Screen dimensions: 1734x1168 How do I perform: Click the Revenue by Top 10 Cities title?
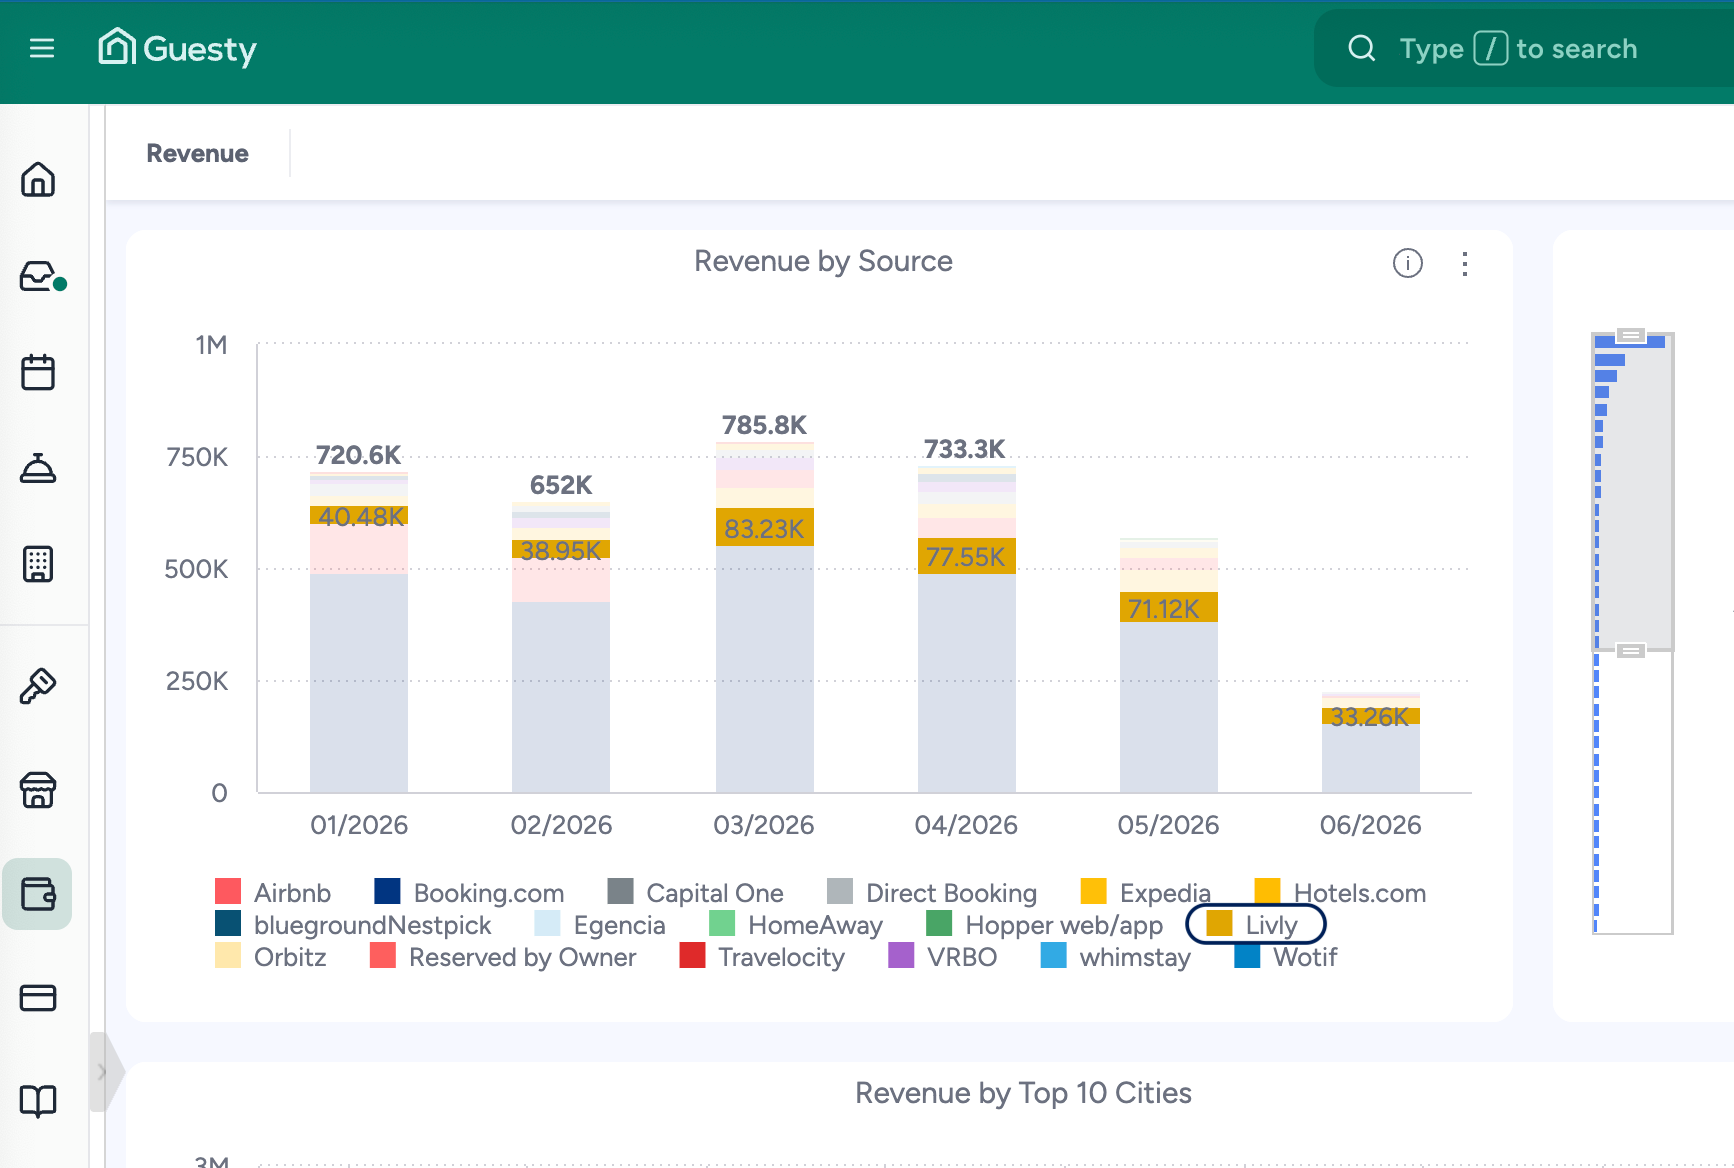click(1023, 1093)
